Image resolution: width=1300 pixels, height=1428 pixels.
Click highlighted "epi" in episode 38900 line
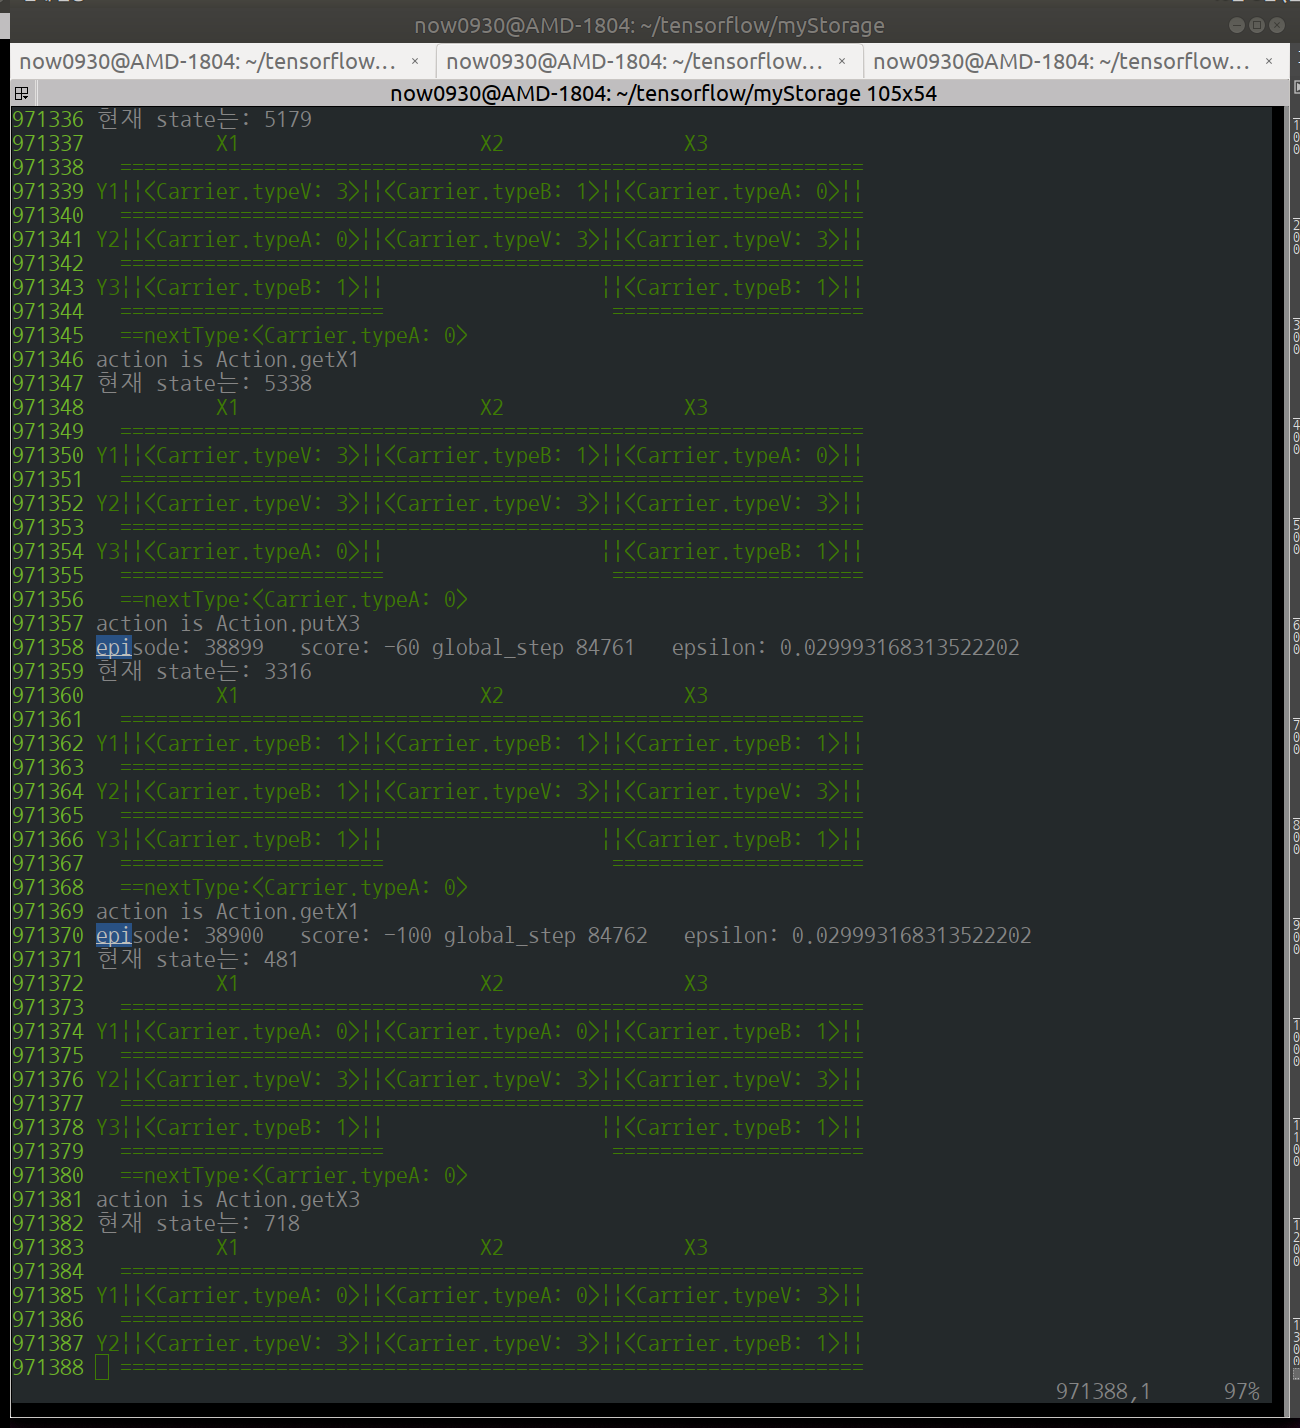pyautogui.click(x=114, y=936)
